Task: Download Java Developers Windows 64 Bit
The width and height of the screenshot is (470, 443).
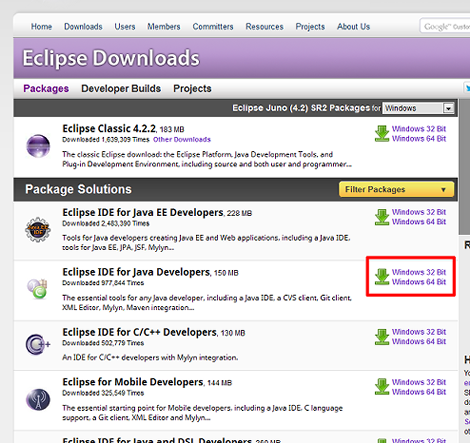Action: (x=419, y=282)
